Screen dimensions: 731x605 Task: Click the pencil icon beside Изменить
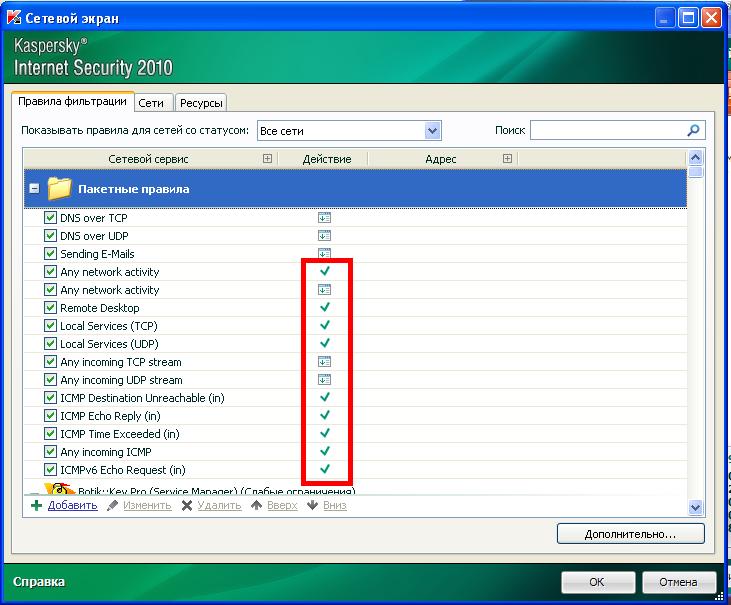(x=112, y=505)
